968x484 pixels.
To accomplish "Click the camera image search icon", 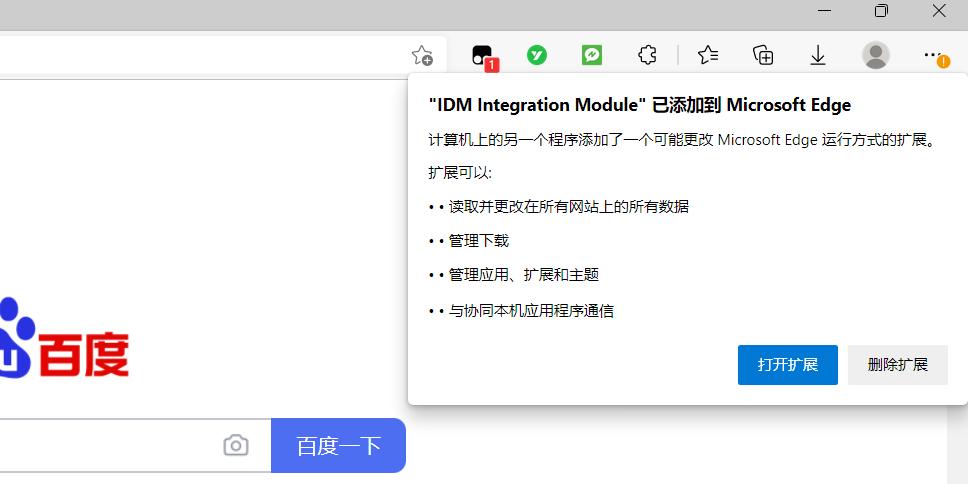I will pos(236,445).
